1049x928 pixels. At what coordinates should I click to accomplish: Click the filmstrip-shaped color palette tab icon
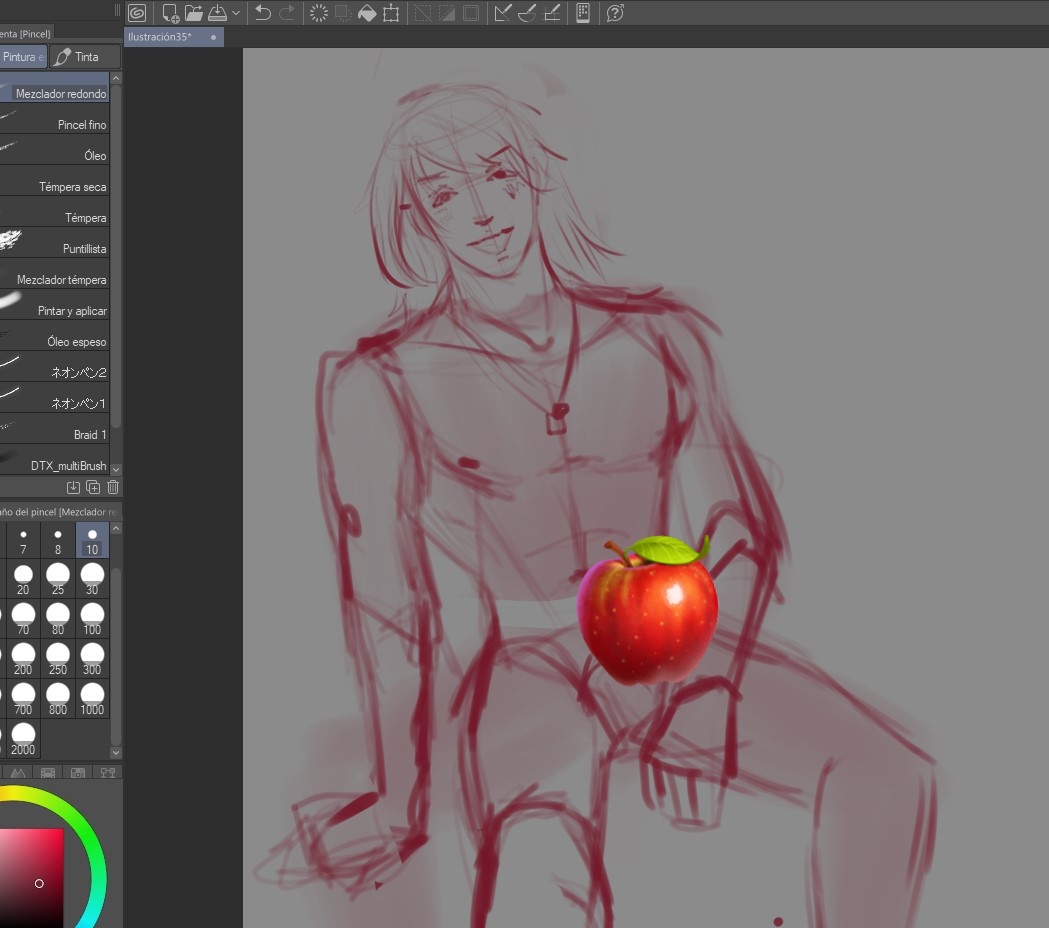(x=48, y=773)
